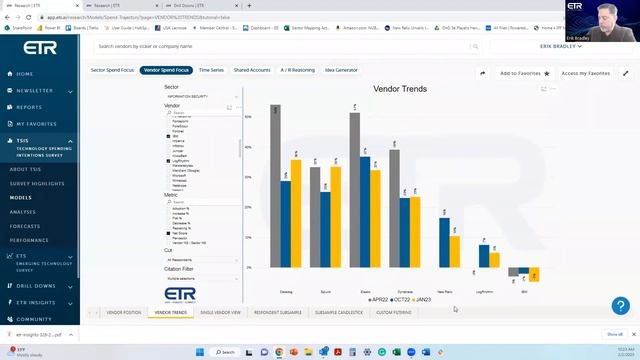This screenshot has height=360, width=640.
Task: Open the Sector dropdown showing Information Security
Action: click(x=202, y=96)
